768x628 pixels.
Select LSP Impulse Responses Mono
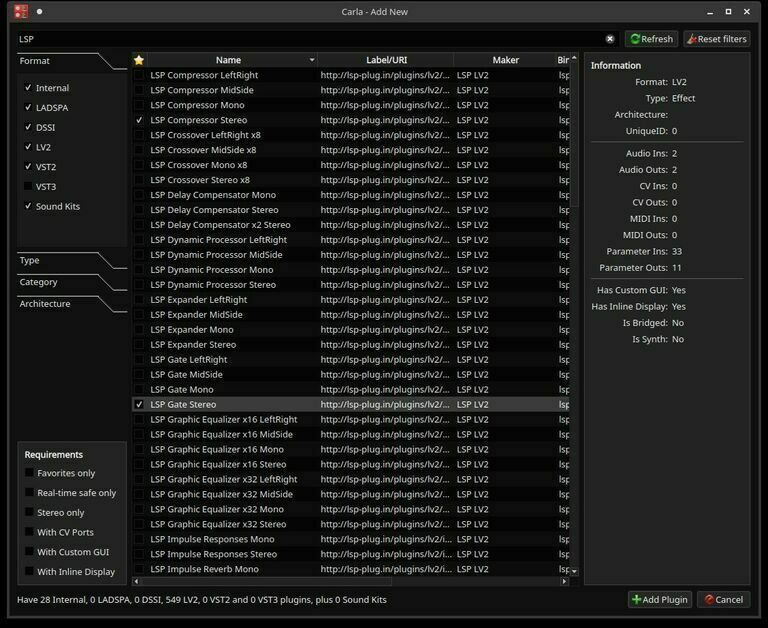coord(351,539)
